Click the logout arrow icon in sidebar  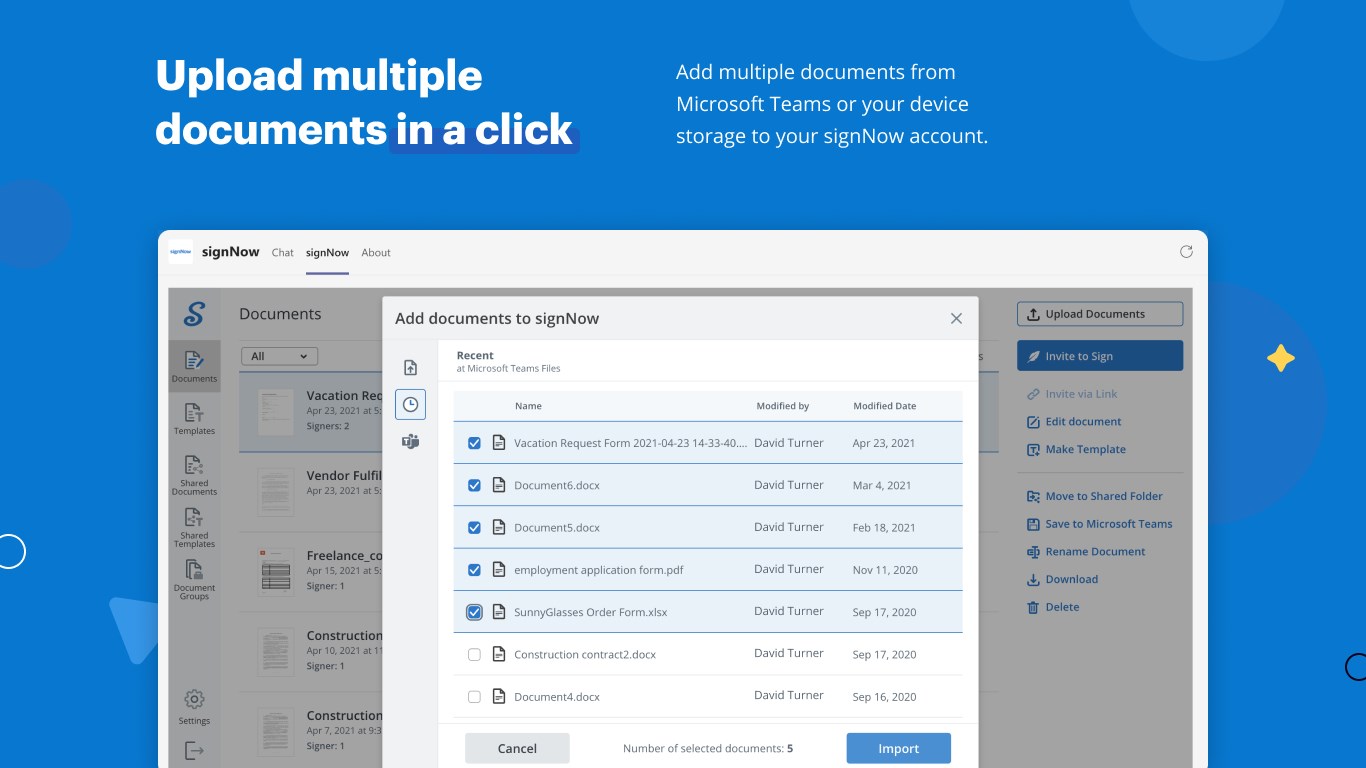tap(194, 750)
